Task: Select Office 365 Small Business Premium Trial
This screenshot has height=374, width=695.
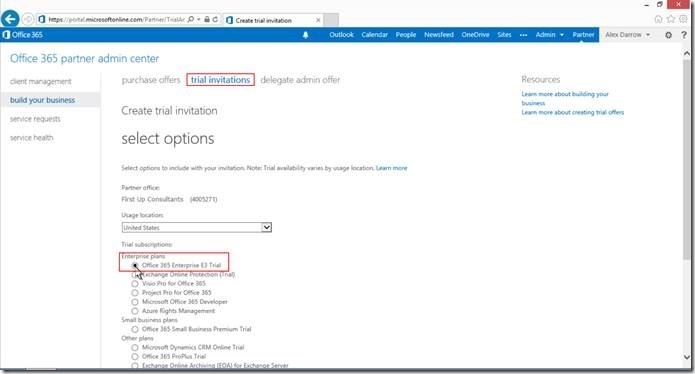Action: pyautogui.click(x=135, y=329)
